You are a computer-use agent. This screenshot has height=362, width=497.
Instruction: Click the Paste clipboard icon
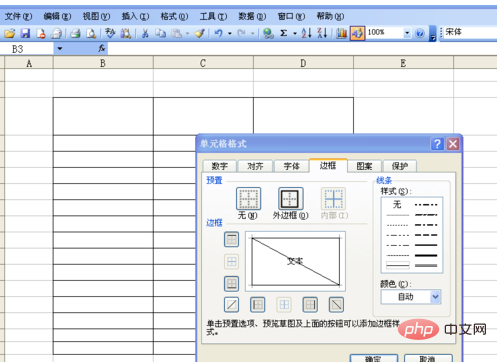tap(176, 33)
